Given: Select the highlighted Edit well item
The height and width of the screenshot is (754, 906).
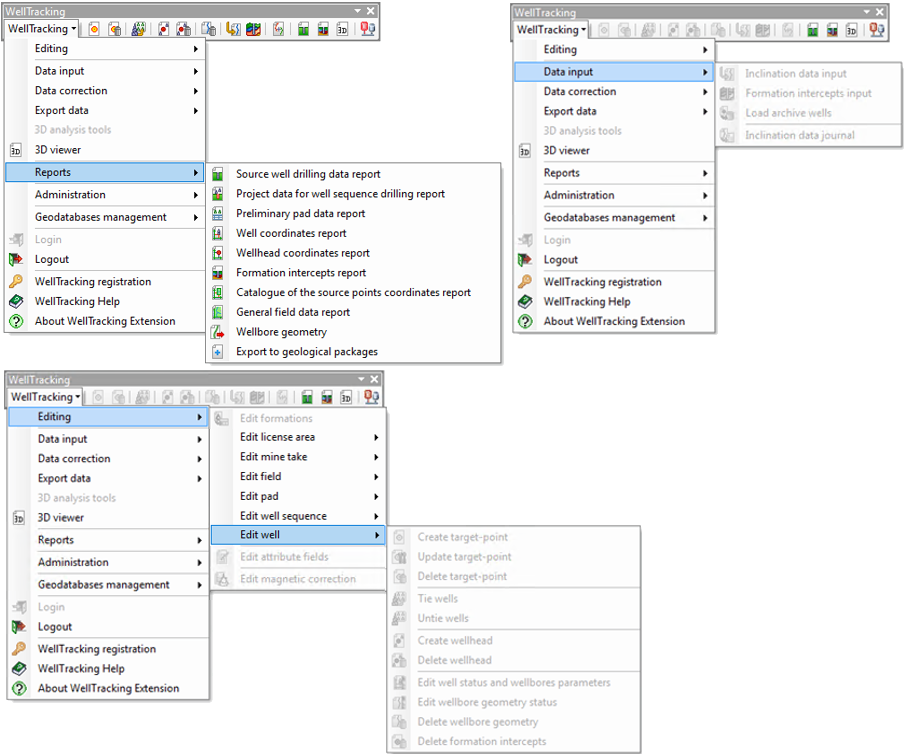Looking at the screenshot, I should click(298, 535).
